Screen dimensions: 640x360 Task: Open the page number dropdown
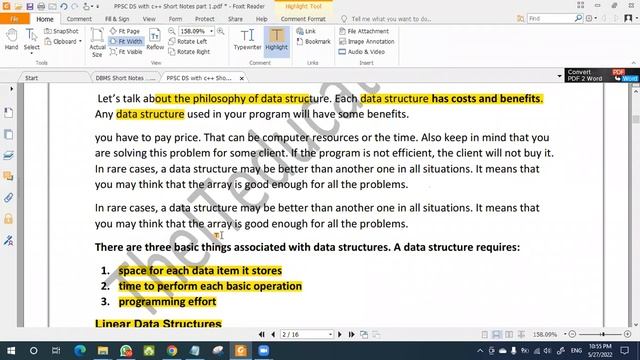coord(330,334)
